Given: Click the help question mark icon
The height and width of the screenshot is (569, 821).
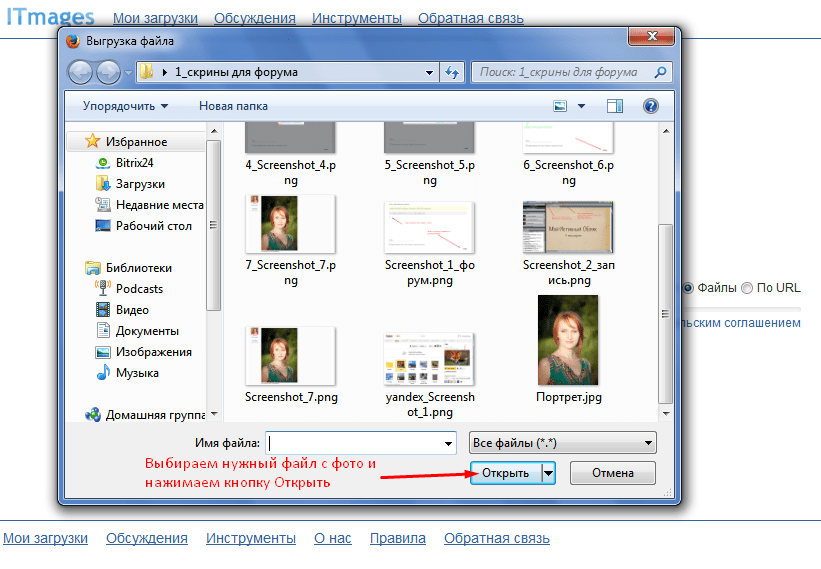Looking at the screenshot, I should point(650,106).
